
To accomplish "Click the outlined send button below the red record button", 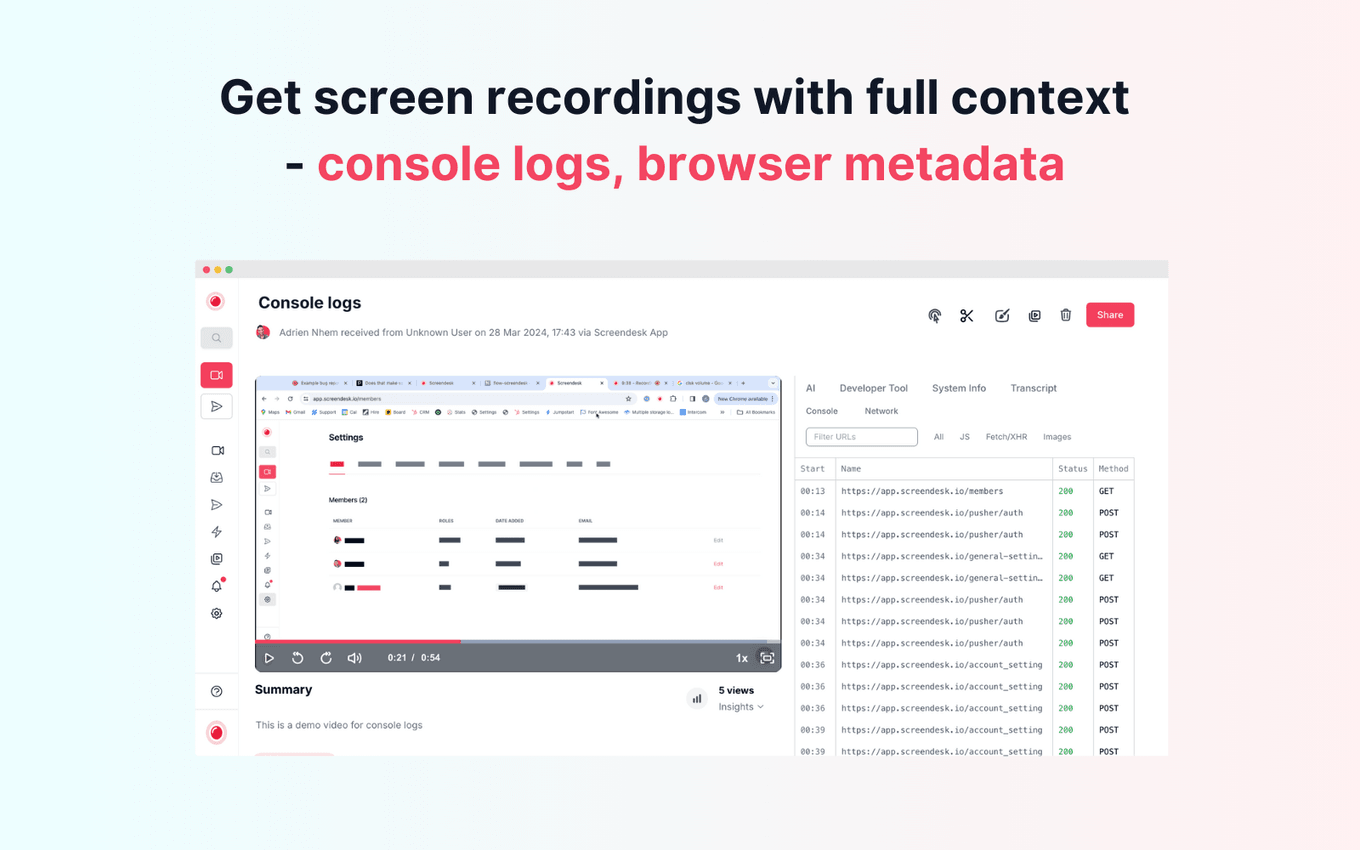I will pos(216,406).
